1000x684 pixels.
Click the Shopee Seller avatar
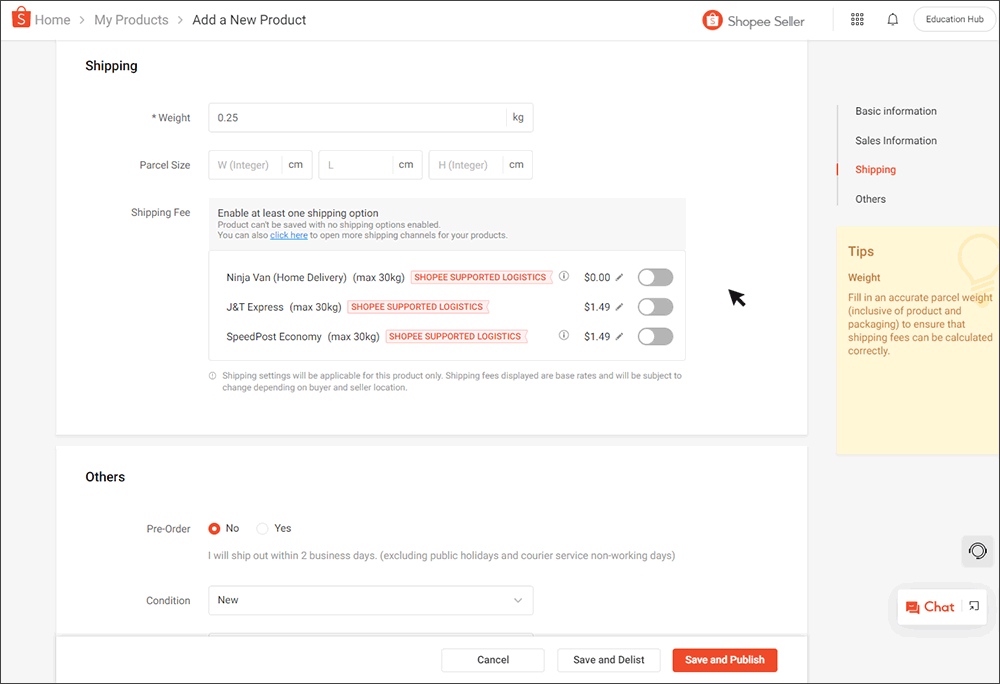click(x=712, y=19)
